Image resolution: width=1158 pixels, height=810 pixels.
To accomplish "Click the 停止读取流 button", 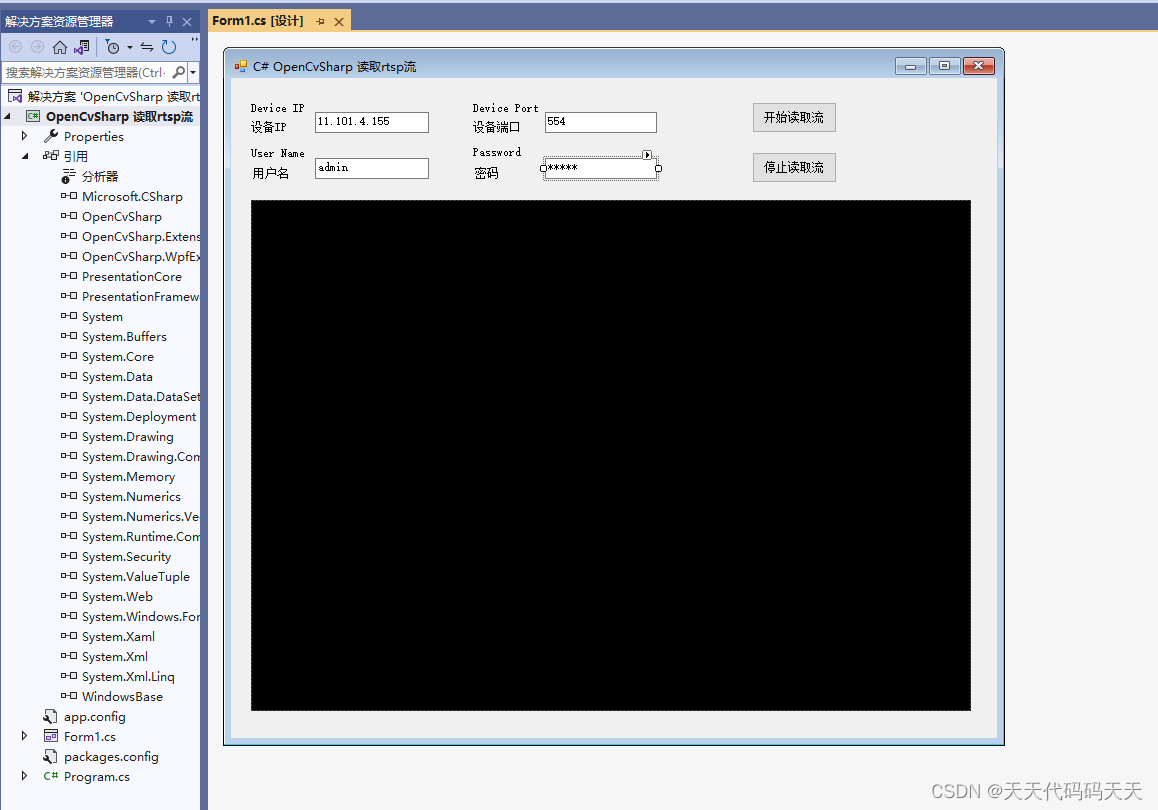I will 794,168.
